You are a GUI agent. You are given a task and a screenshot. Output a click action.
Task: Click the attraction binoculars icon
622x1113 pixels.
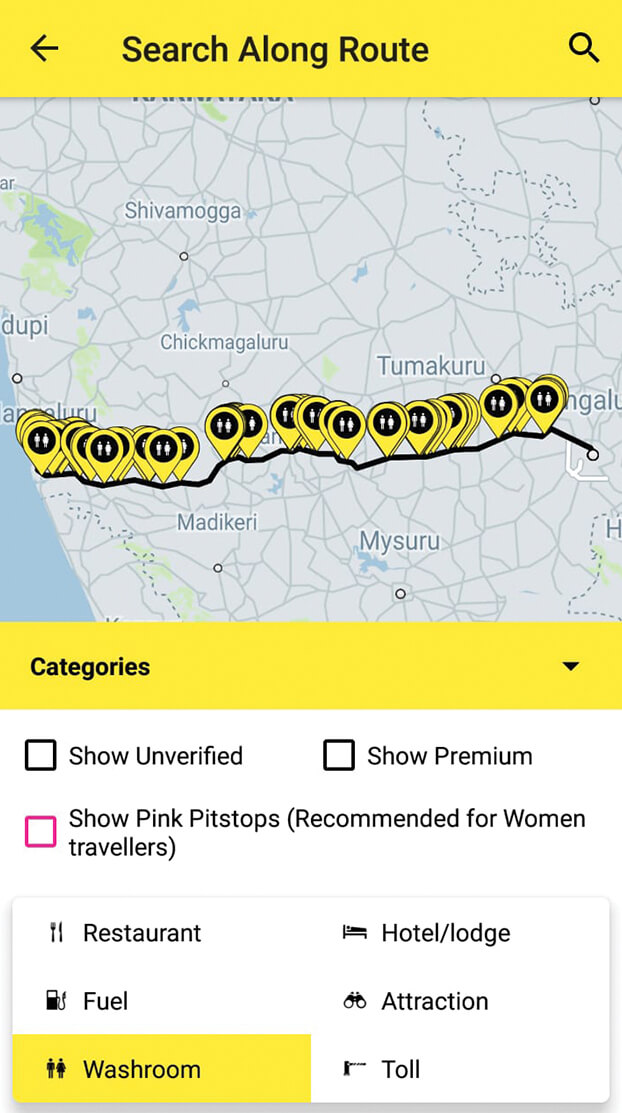(x=354, y=1001)
